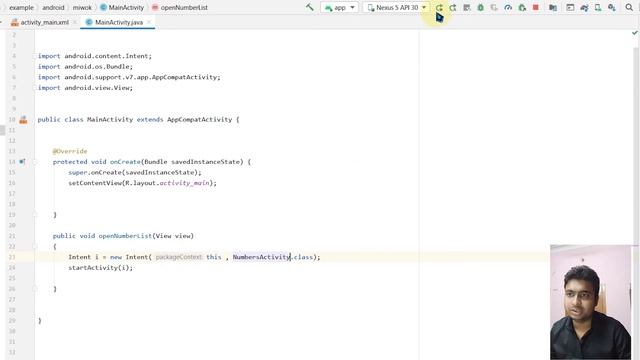Screen dimensions: 640x360
Task: Click import android.content.Intent line
Action: pyautogui.click(x=95, y=56)
